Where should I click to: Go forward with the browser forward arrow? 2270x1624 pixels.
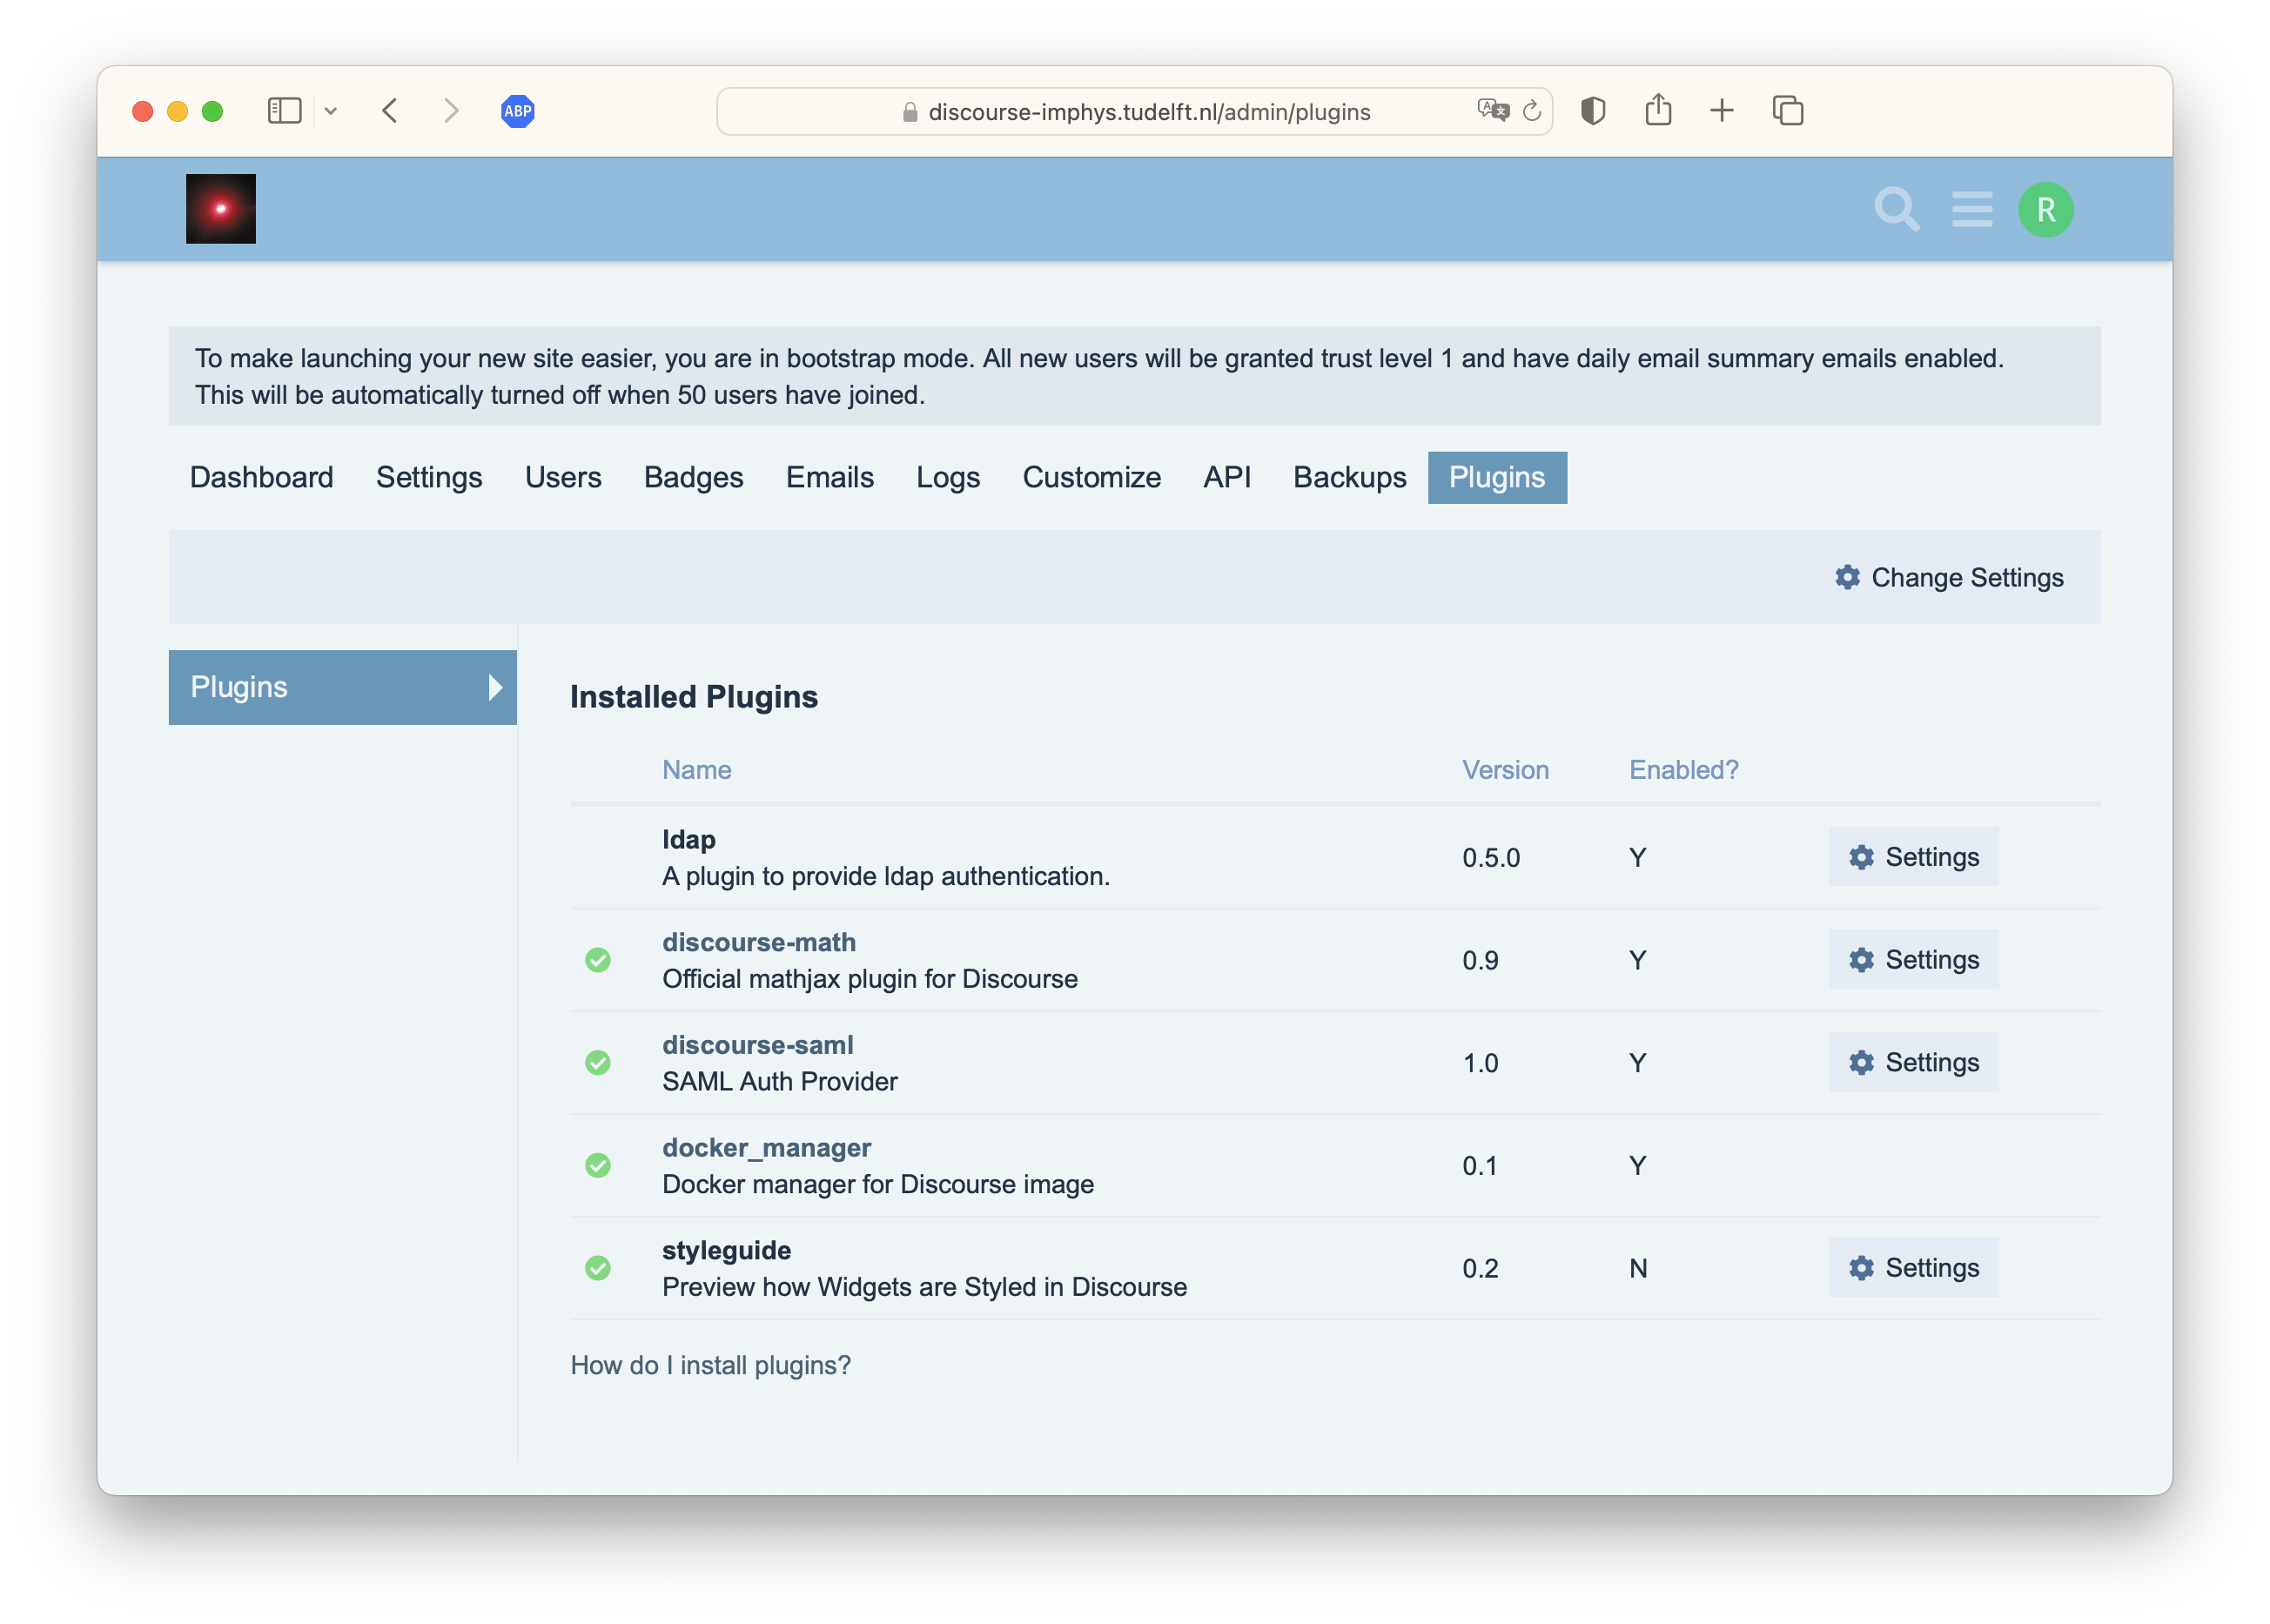tap(452, 111)
